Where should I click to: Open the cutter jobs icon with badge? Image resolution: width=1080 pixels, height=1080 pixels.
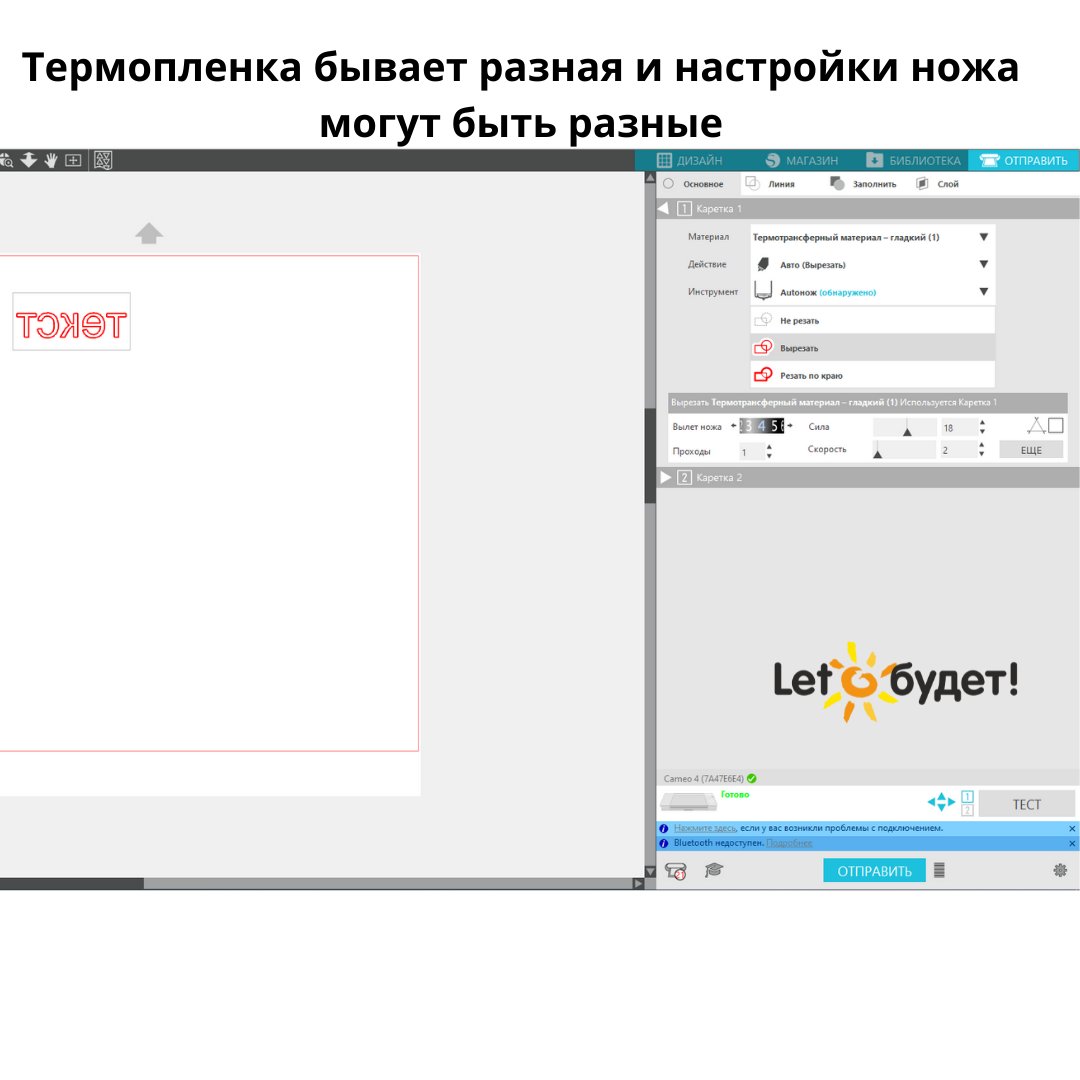676,871
